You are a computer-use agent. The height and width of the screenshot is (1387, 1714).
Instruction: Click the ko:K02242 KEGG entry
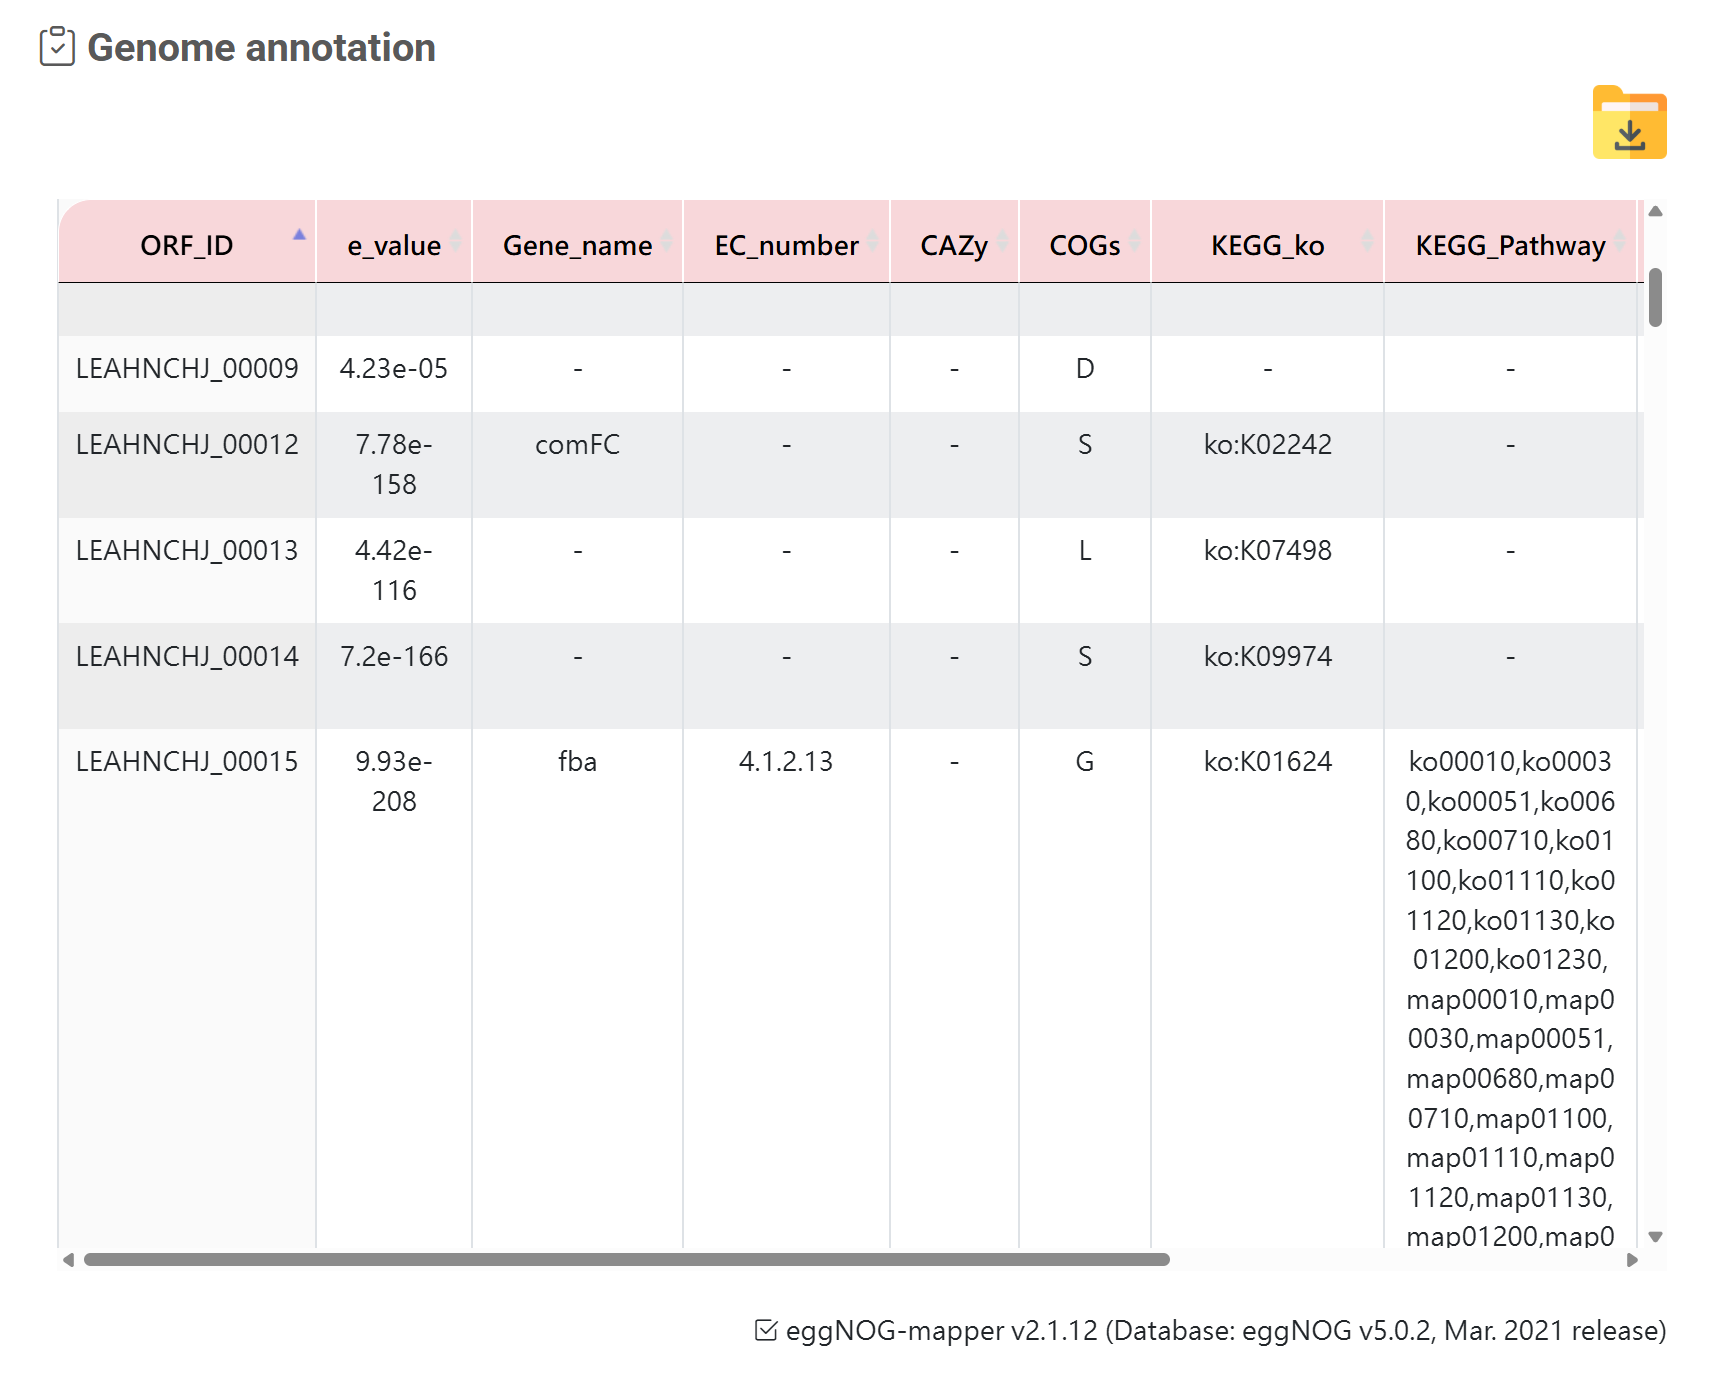[x=1267, y=445]
